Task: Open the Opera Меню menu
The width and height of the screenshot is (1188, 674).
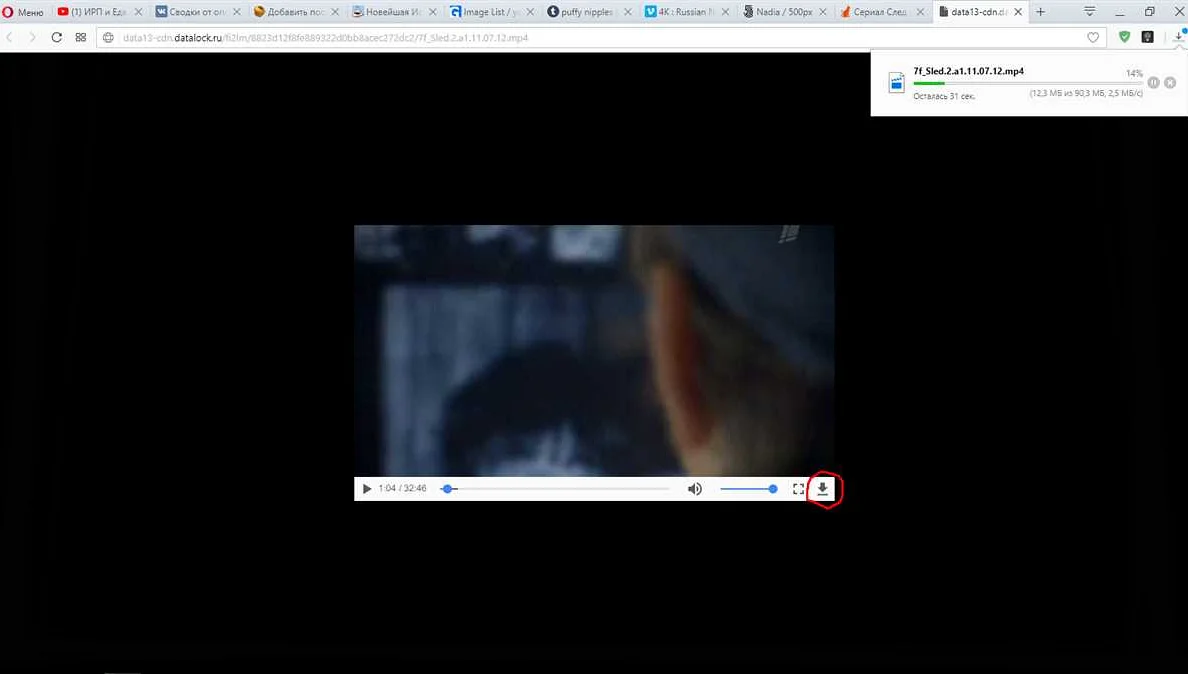Action: [23, 12]
